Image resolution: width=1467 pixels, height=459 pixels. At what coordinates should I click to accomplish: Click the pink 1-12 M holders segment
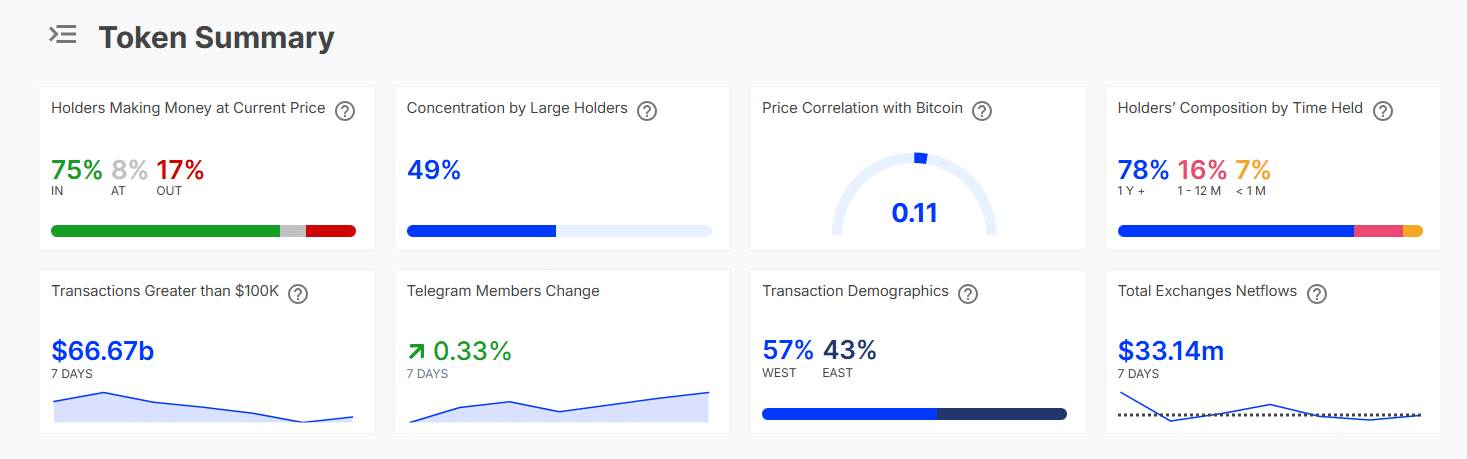1378,231
